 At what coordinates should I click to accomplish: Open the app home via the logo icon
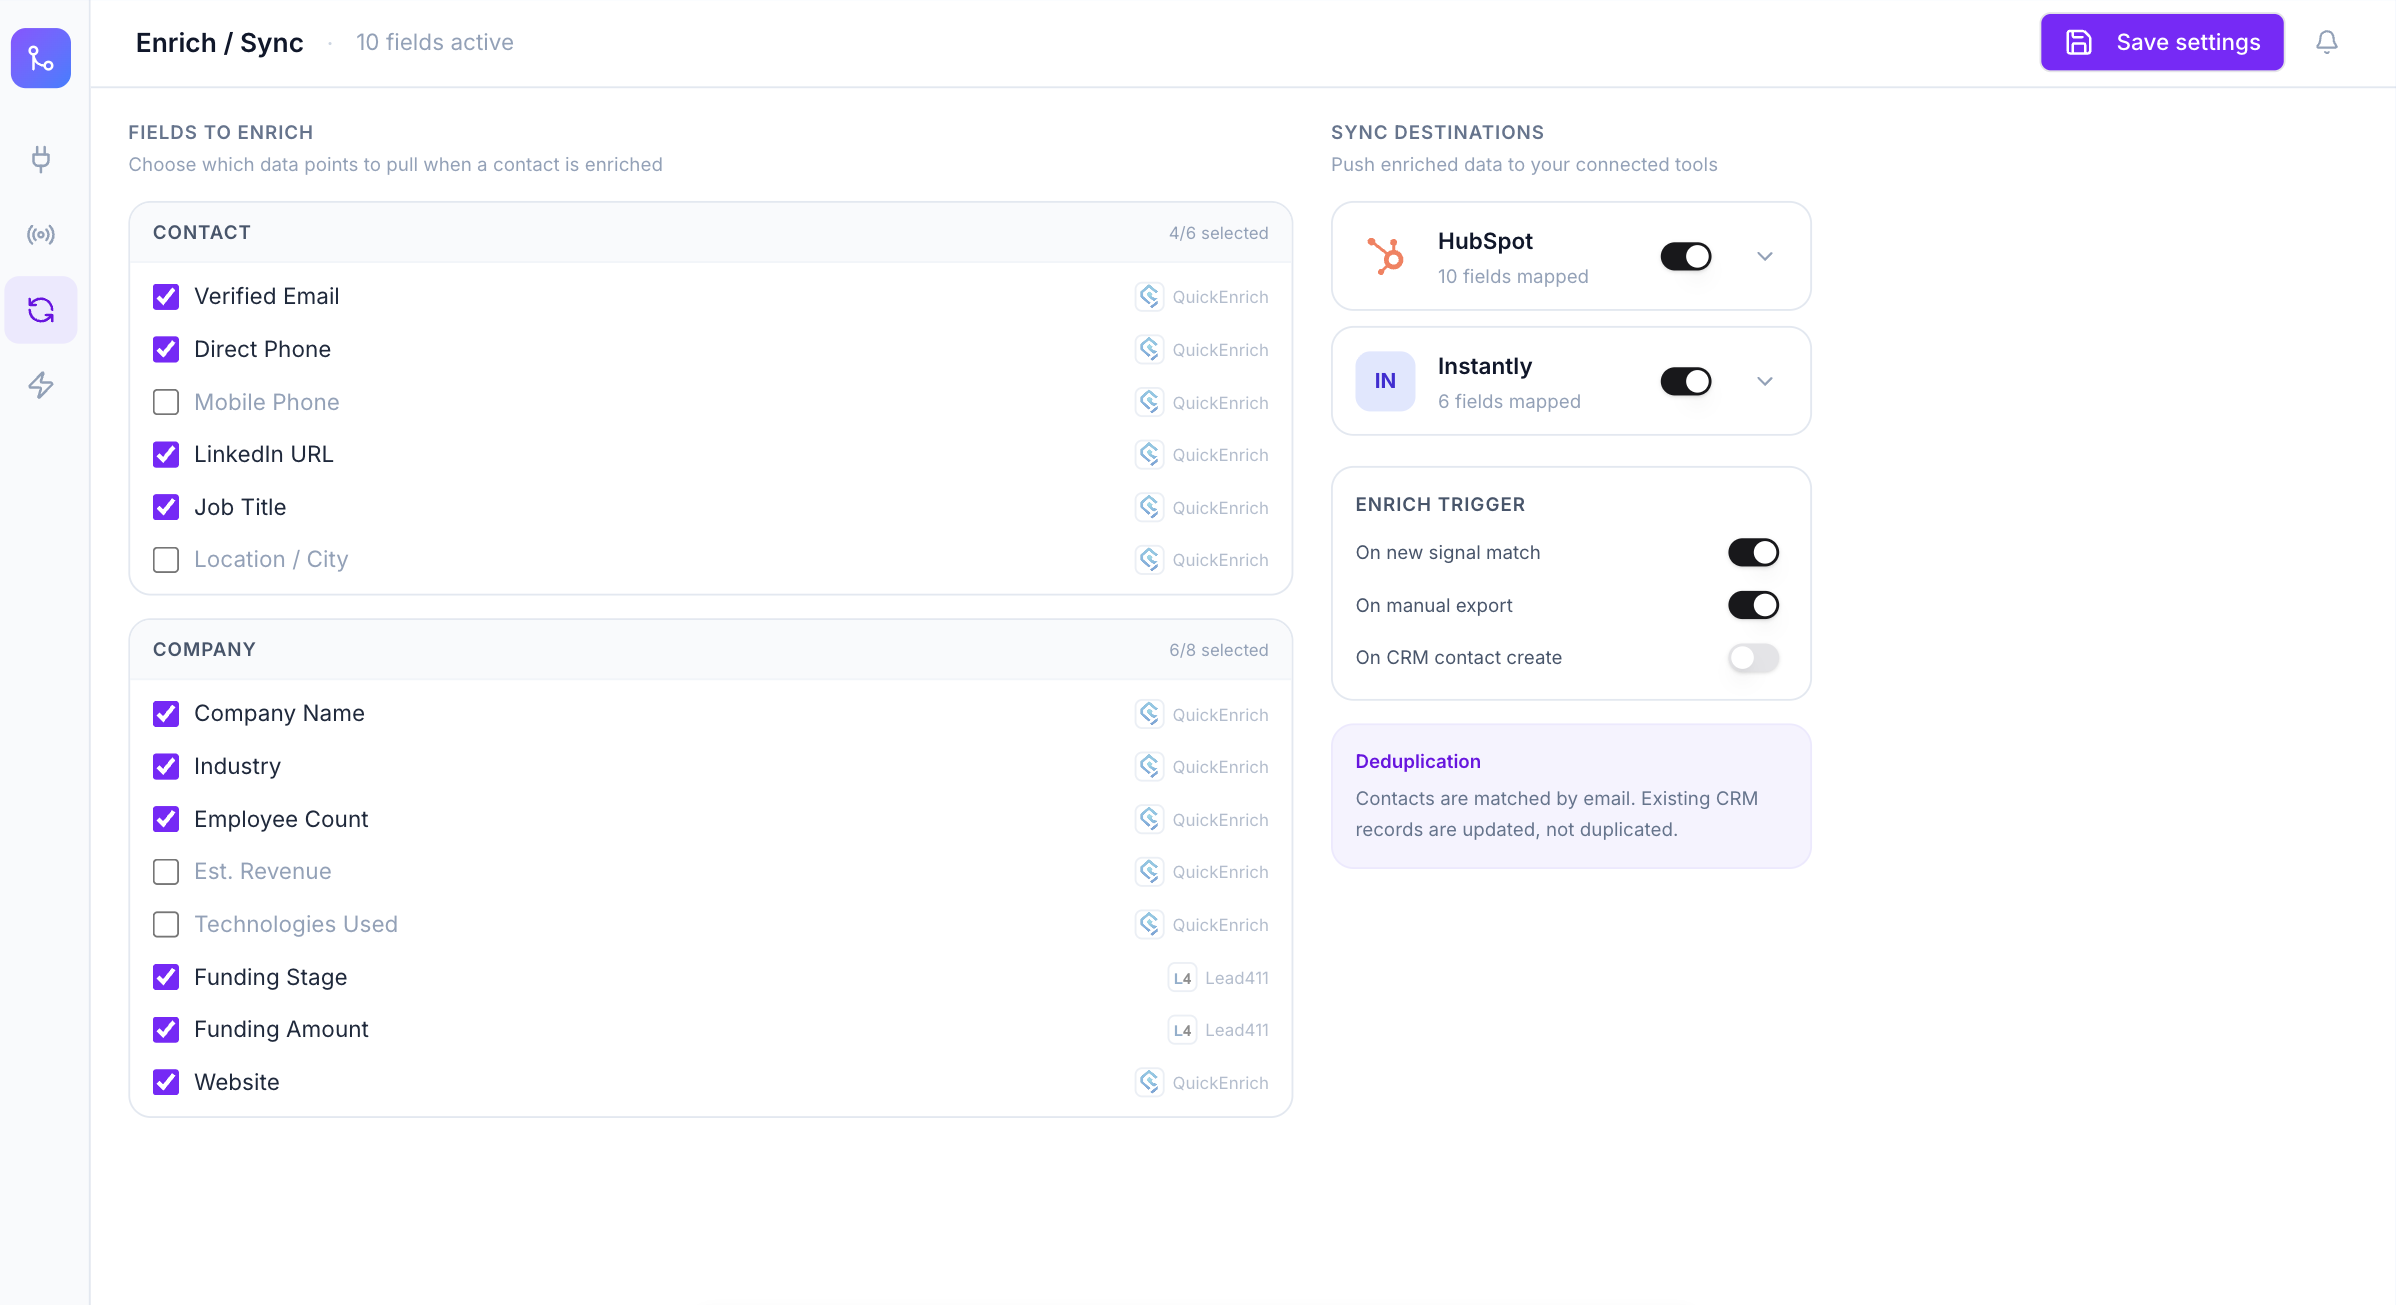(40, 58)
